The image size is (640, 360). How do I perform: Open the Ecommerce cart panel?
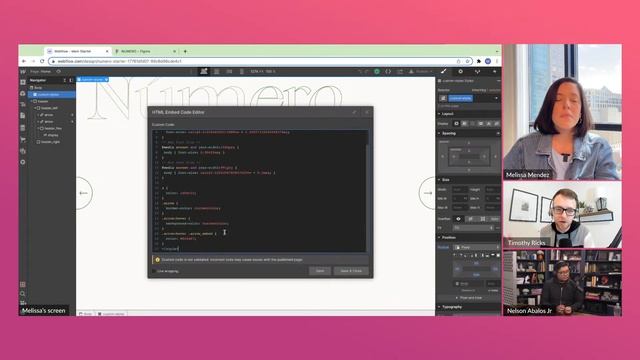(23, 139)
